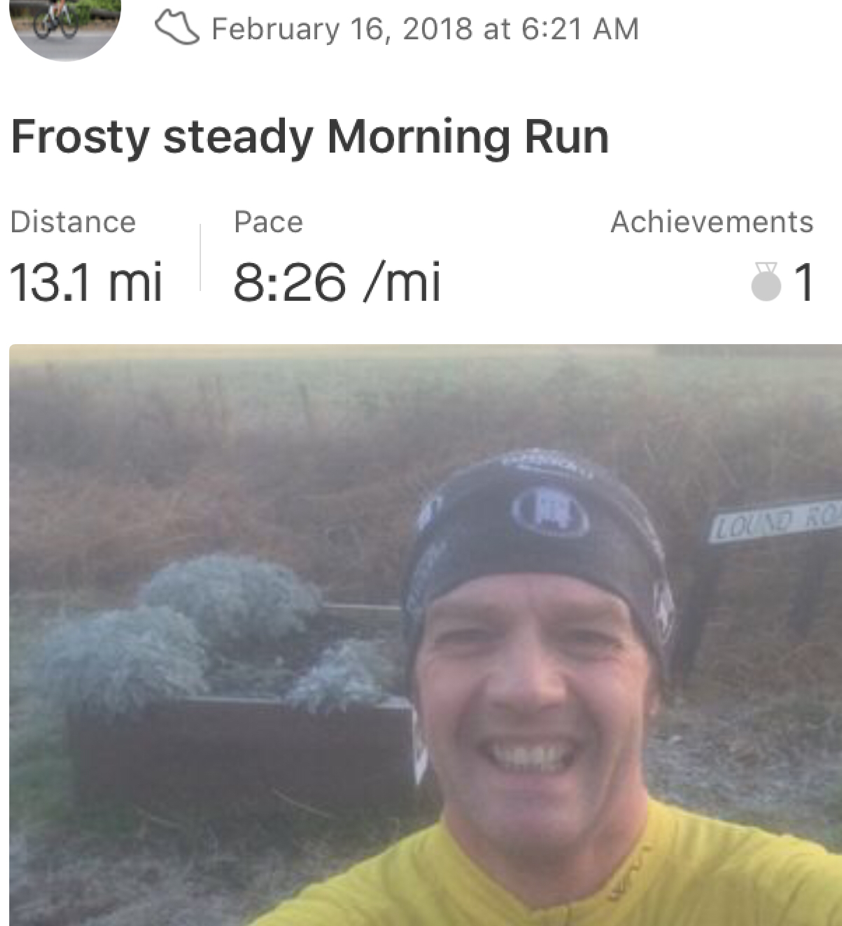Click the Distance label

(73, 222)
